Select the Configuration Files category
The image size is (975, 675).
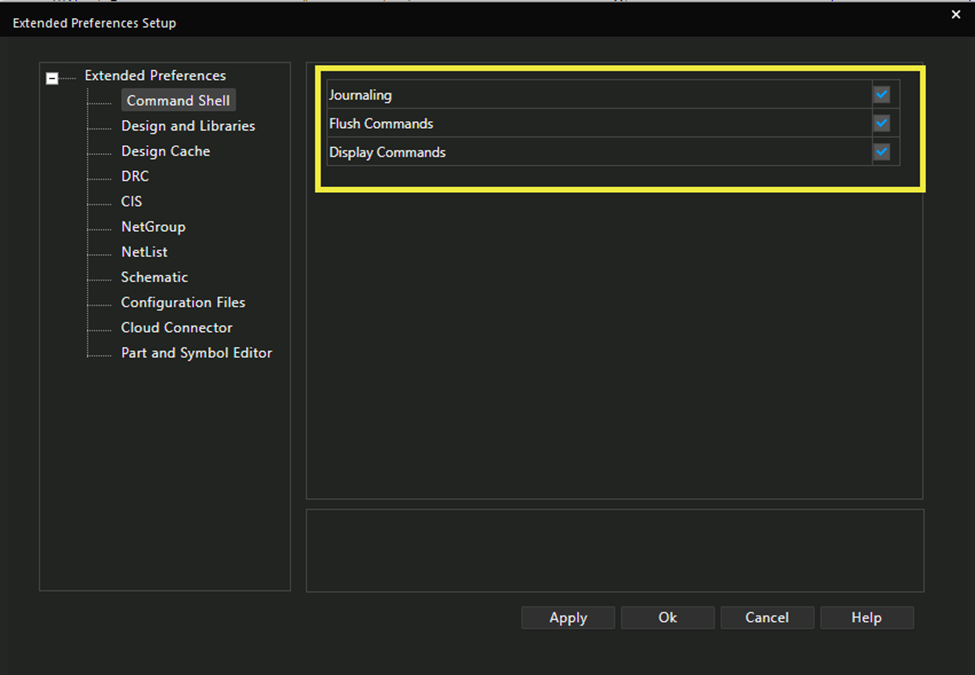pos(183,302)
